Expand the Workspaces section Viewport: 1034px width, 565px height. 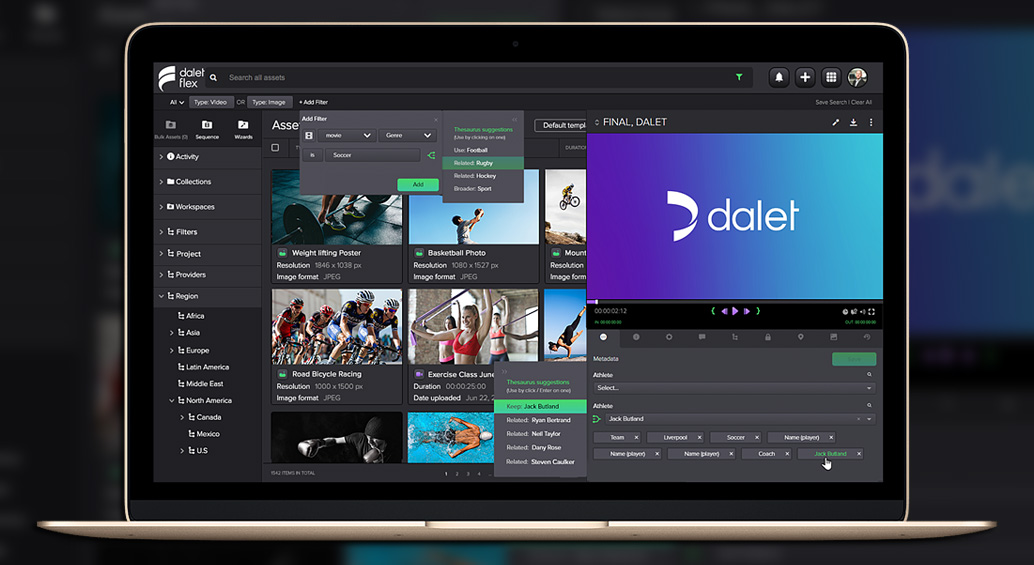(x=162, y=207)
